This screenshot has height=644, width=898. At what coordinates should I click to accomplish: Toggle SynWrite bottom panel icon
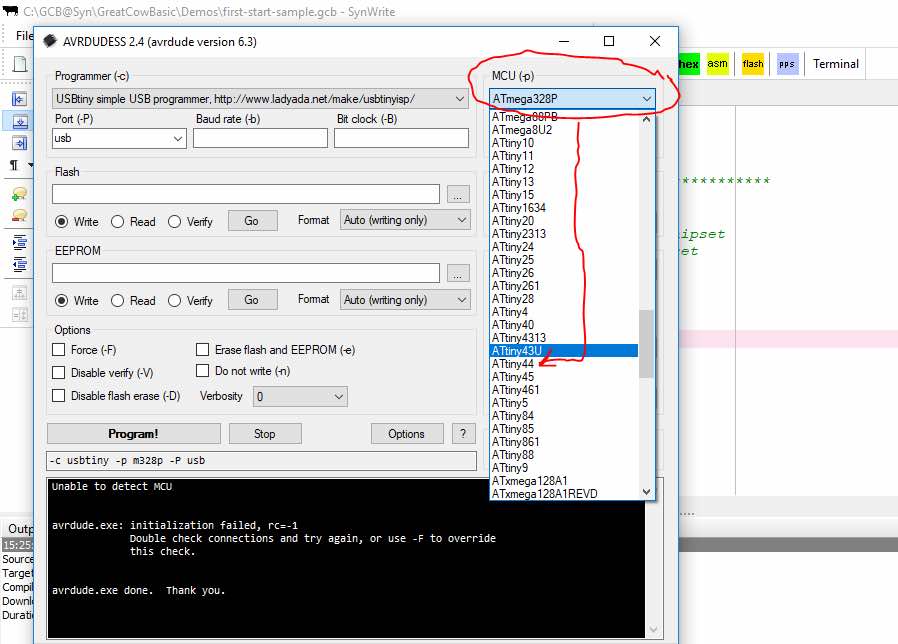click(19, 121)
